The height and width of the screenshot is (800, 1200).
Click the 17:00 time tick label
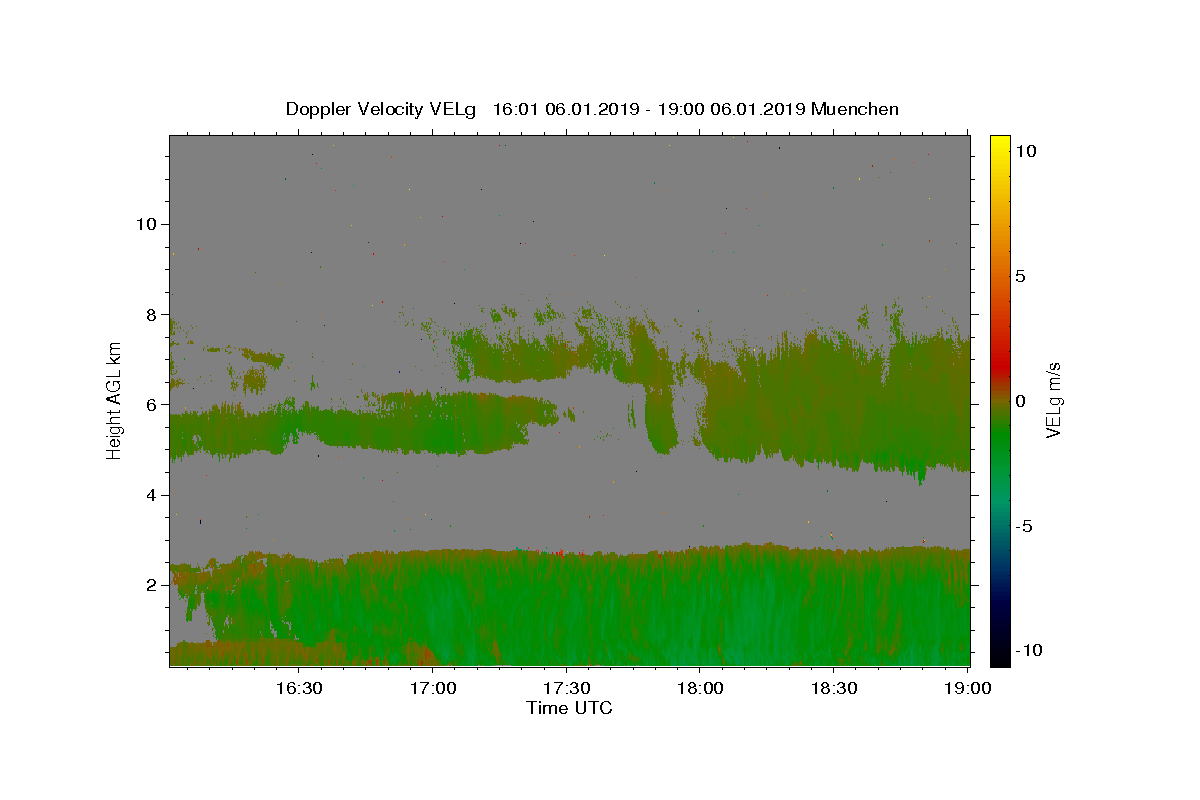pos(433,689)
